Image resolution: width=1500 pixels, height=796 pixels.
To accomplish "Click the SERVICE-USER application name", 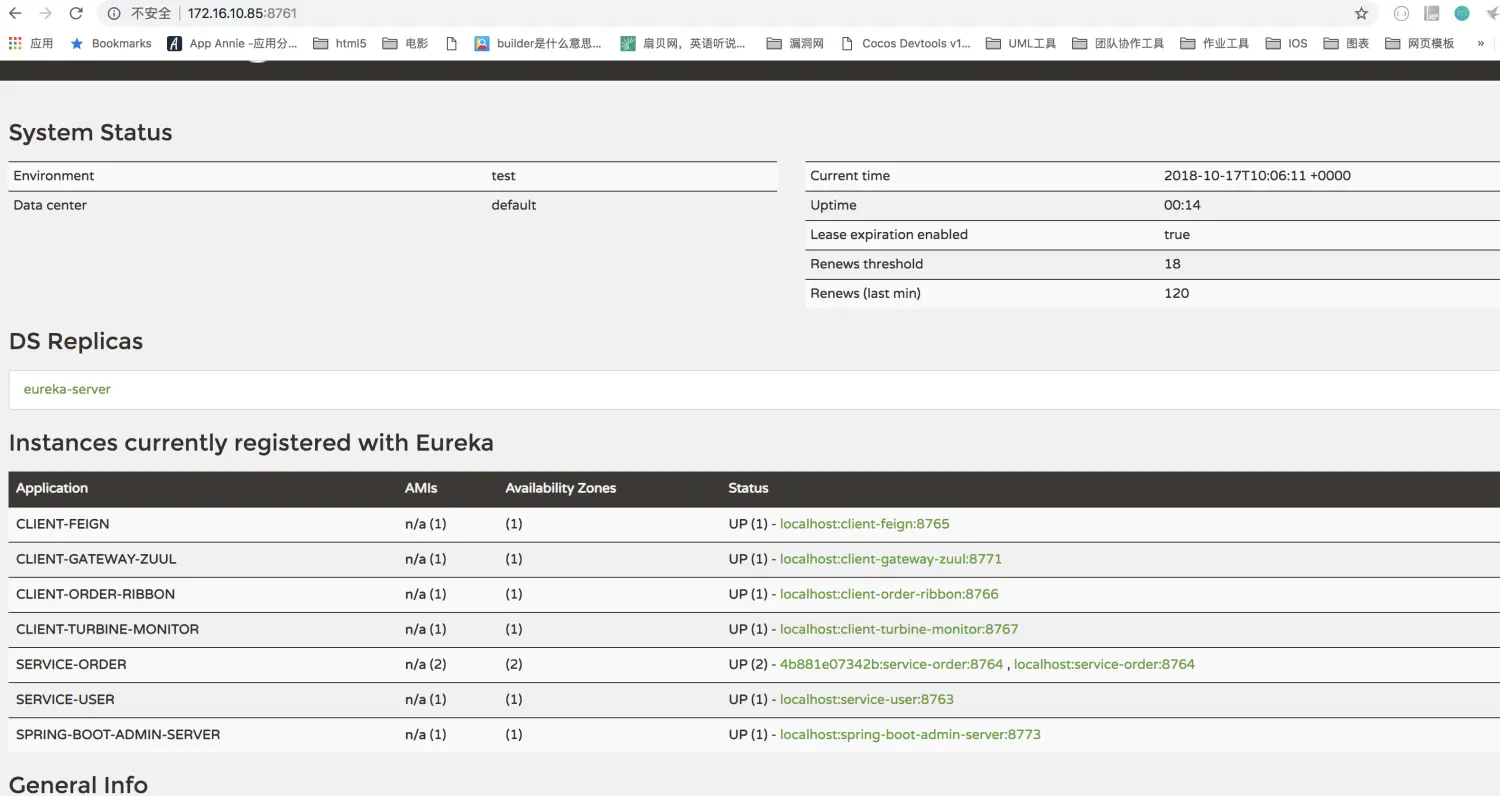I will [x=65, y=699].
